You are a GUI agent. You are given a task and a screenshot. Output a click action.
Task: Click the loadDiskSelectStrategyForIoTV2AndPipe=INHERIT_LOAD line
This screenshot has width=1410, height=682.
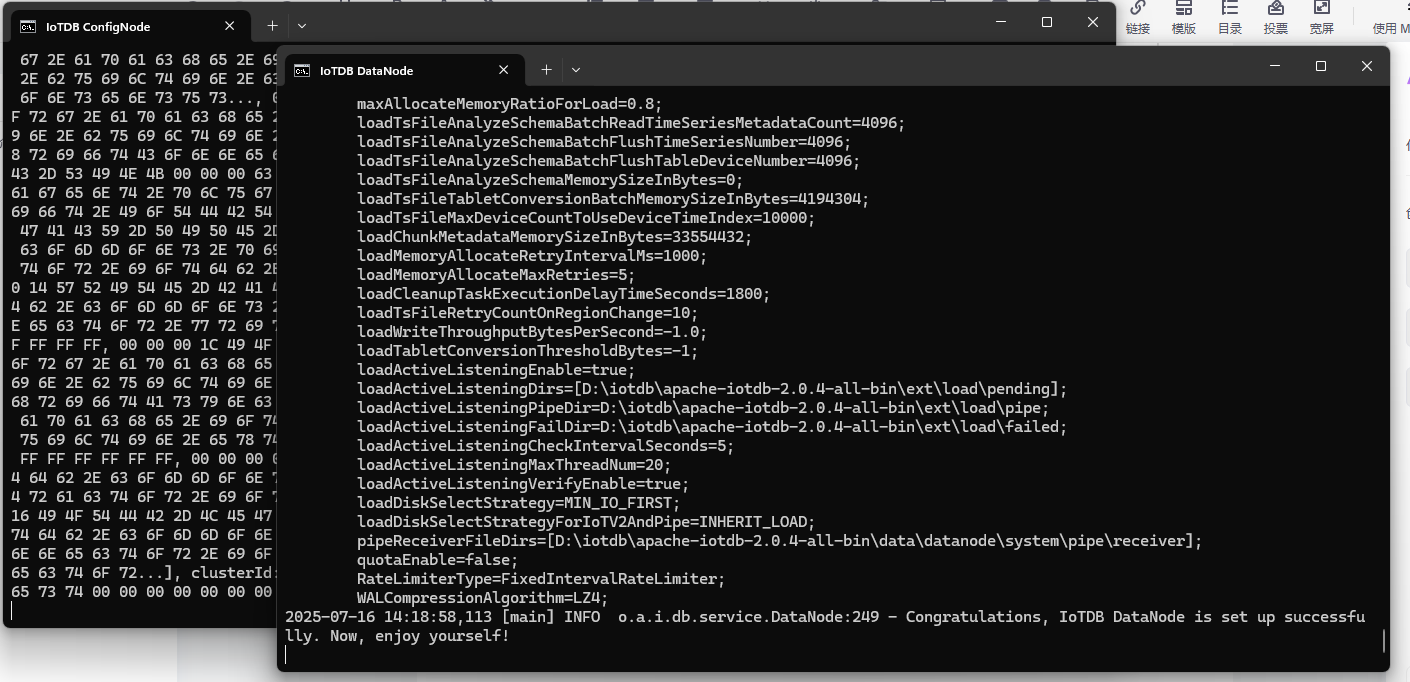pos(586,522)
